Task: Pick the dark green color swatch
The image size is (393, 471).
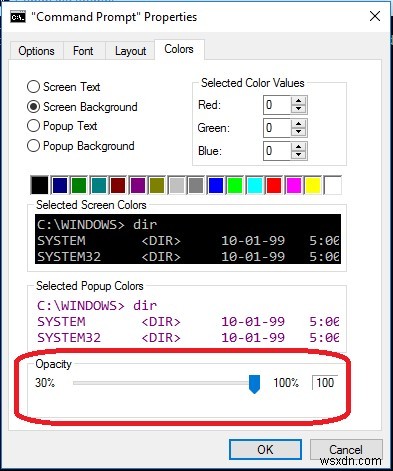Action: click(x=79, y=185)
